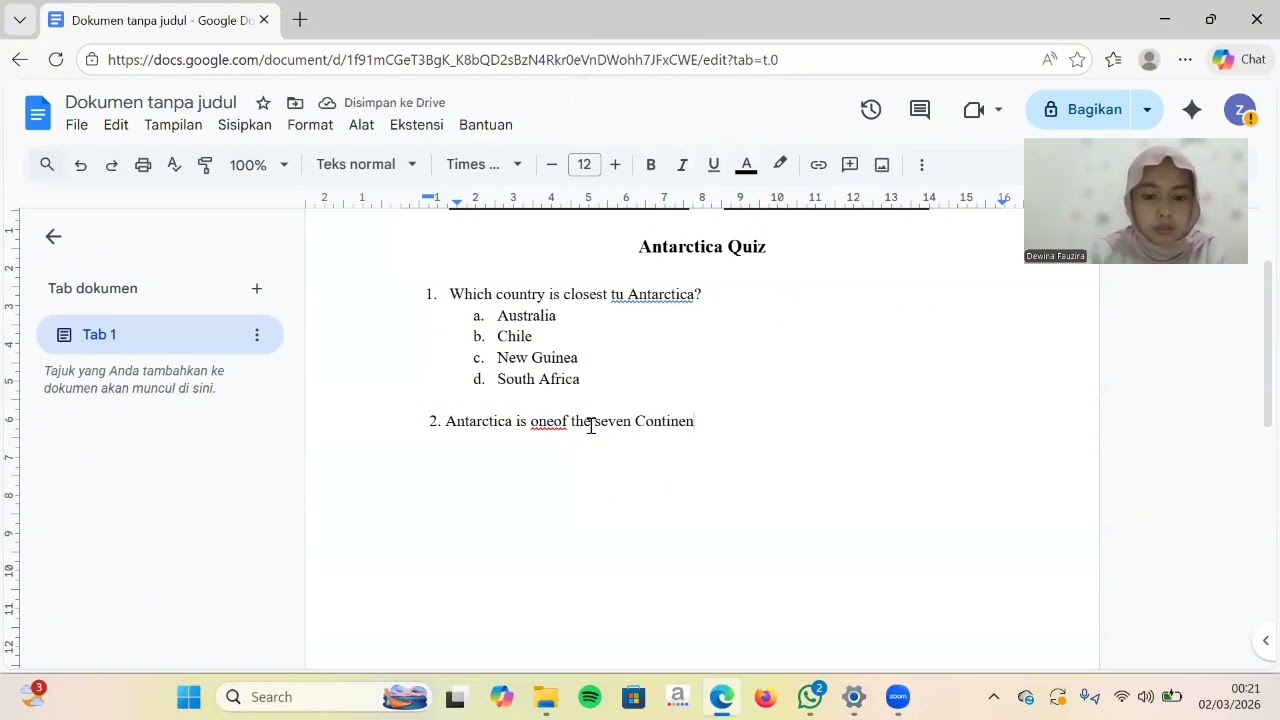Click taskbar Search box
1280x720 pixels.
(322, 697)
